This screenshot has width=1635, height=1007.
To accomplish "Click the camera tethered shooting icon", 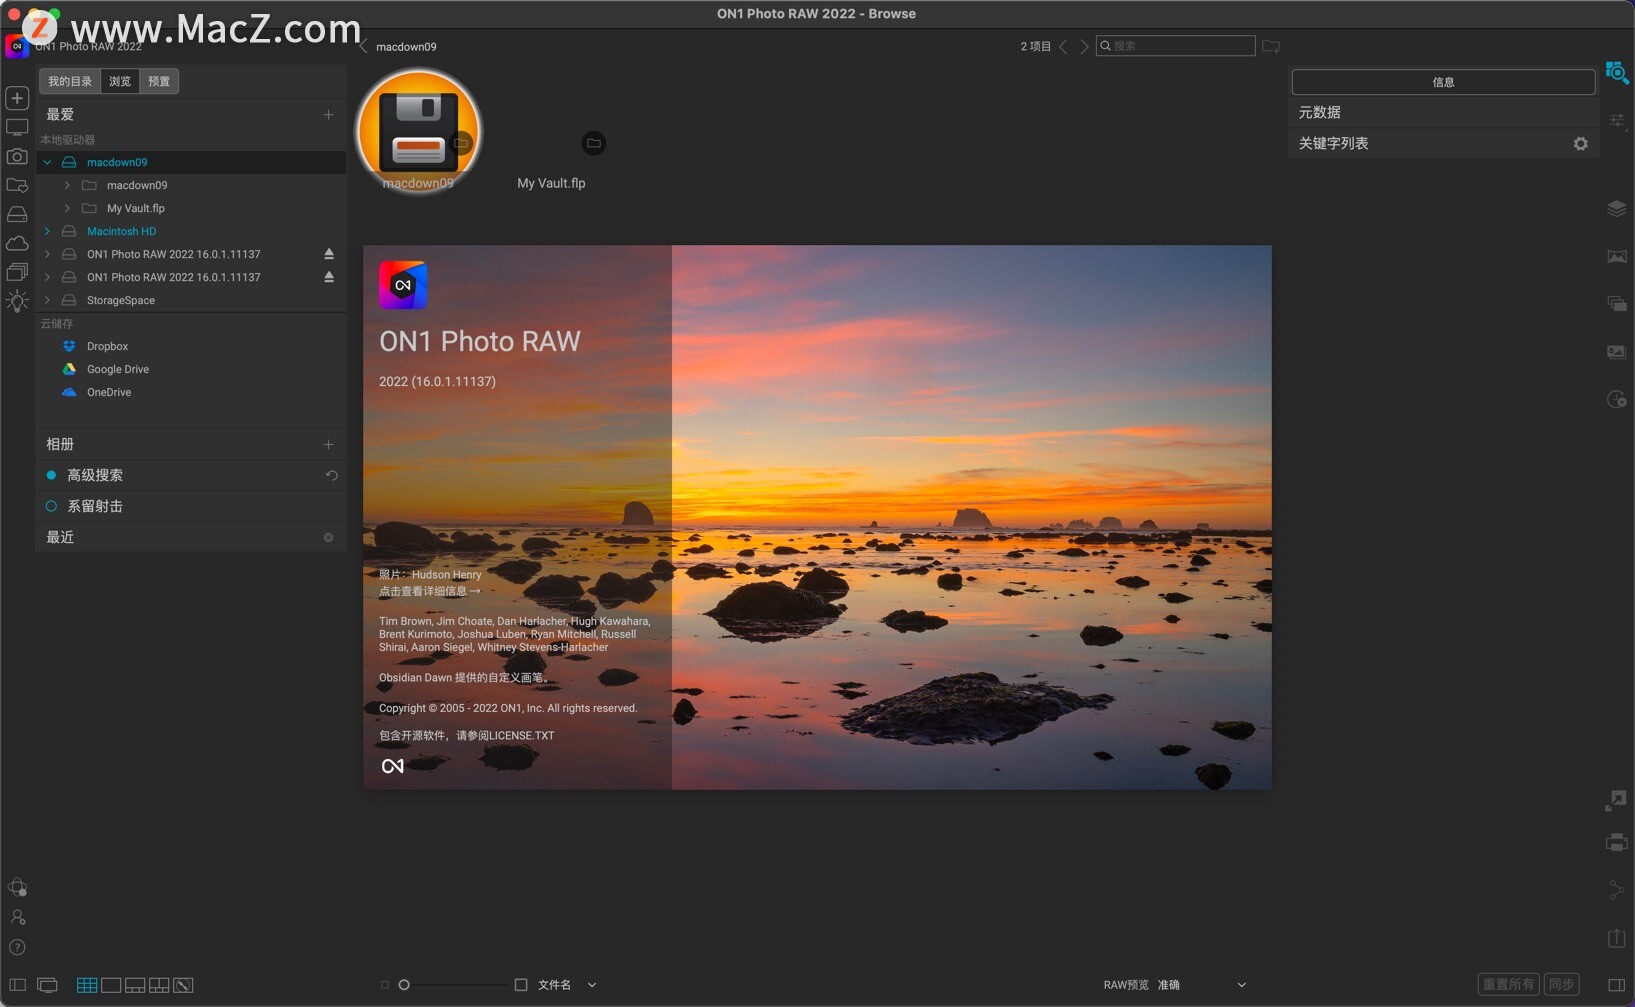I will tap(17, 156).
